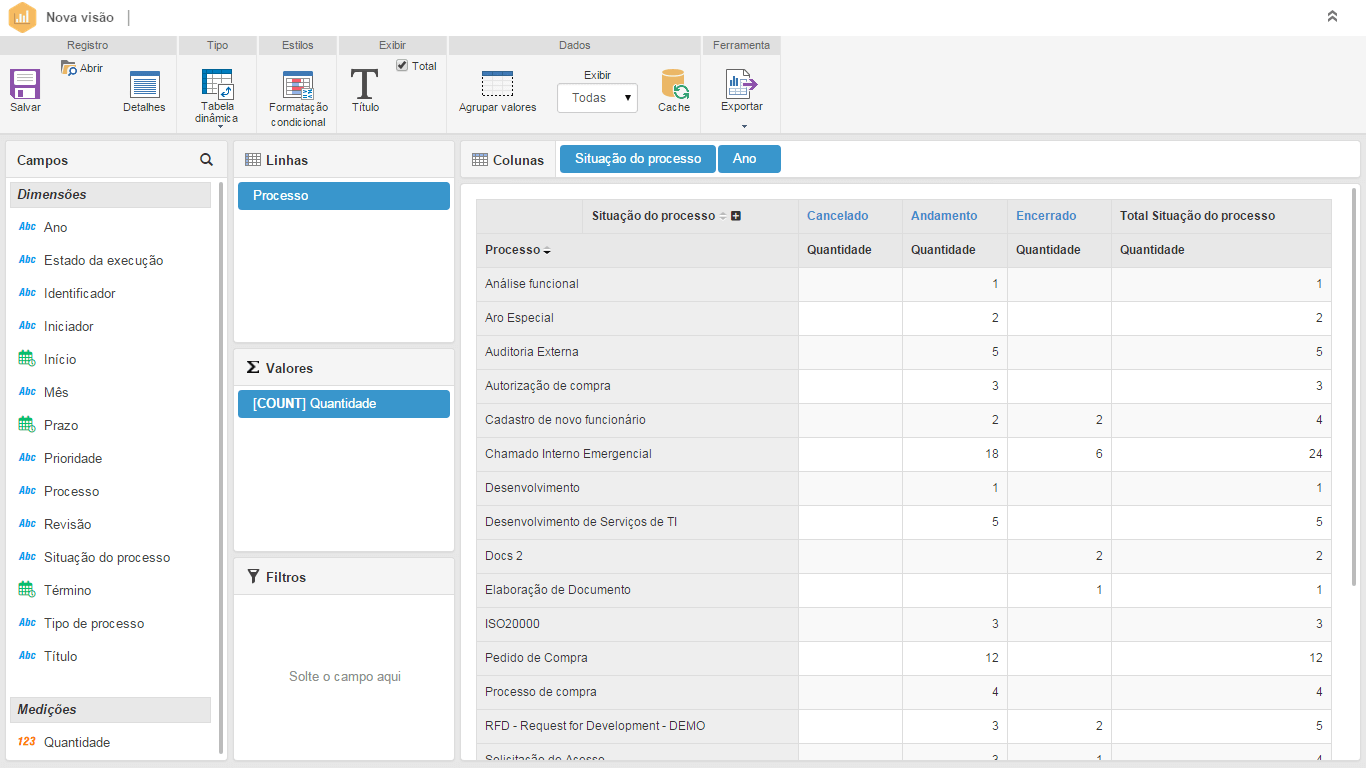
Task: Click the Salvar disk icon
Action: tap(25, 84)
